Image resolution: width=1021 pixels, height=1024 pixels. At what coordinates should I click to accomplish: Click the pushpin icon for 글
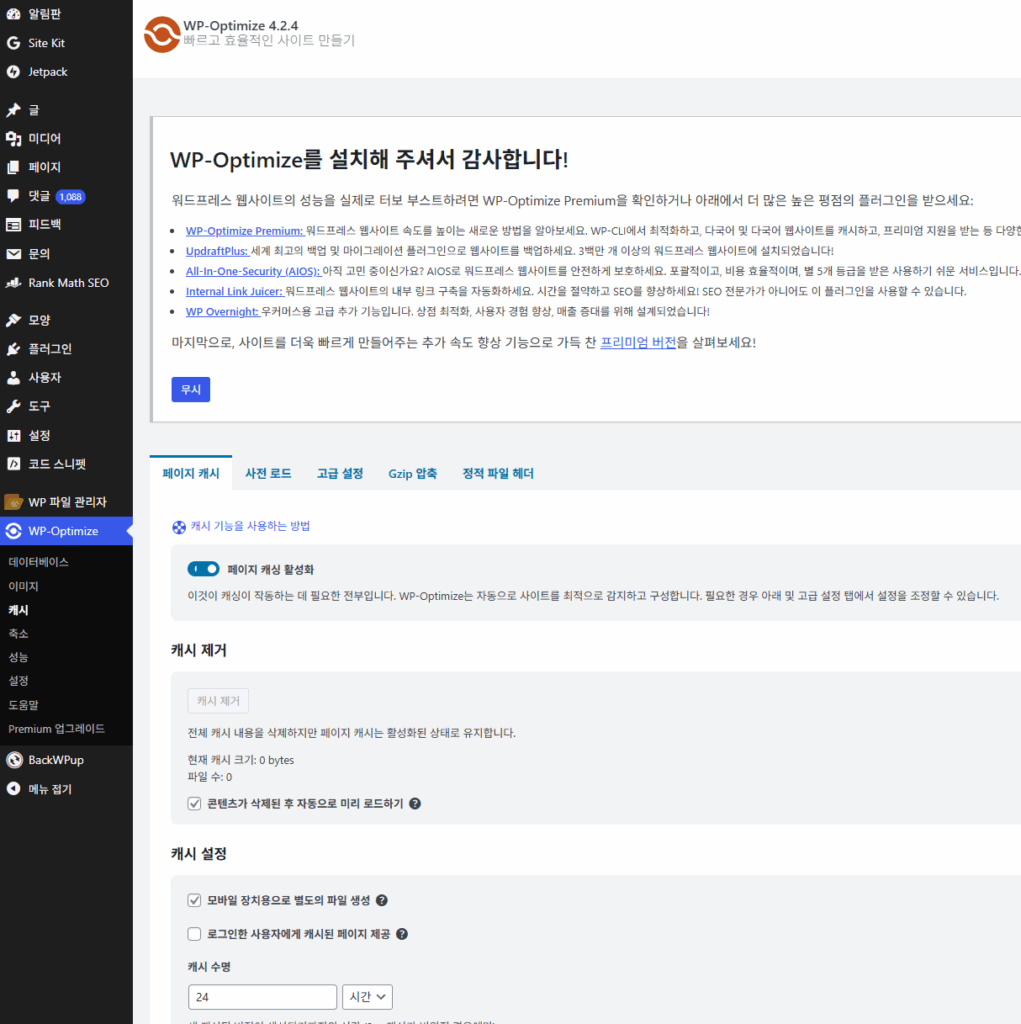[x=13, y=110]
